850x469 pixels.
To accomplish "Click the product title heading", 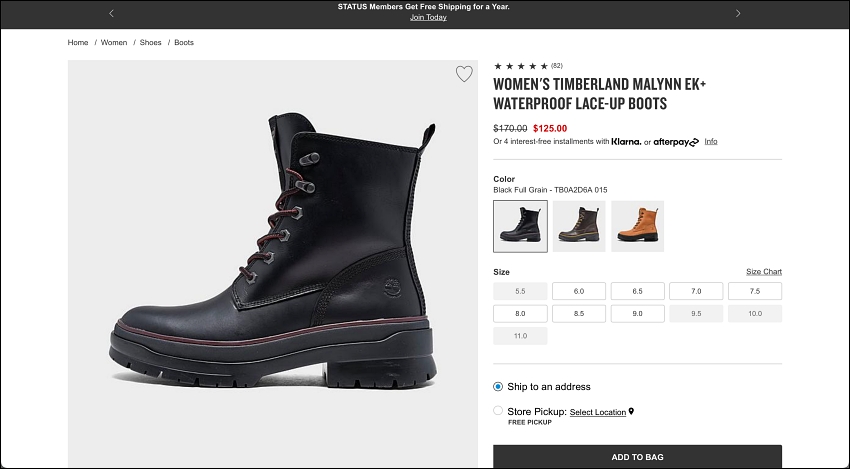I will (x=600, y=94).
